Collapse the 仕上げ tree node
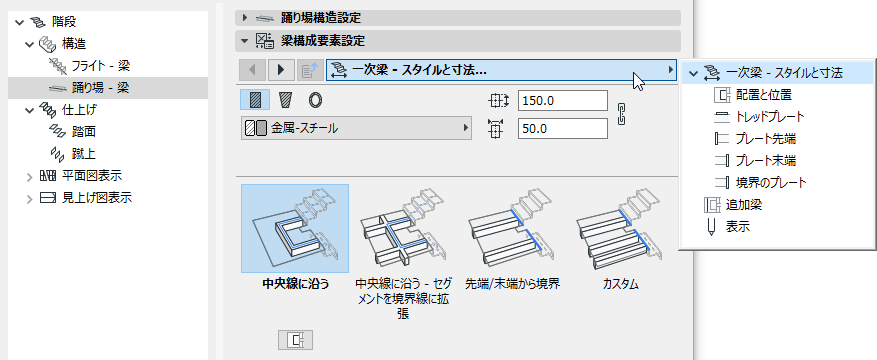 click(30, 110)
